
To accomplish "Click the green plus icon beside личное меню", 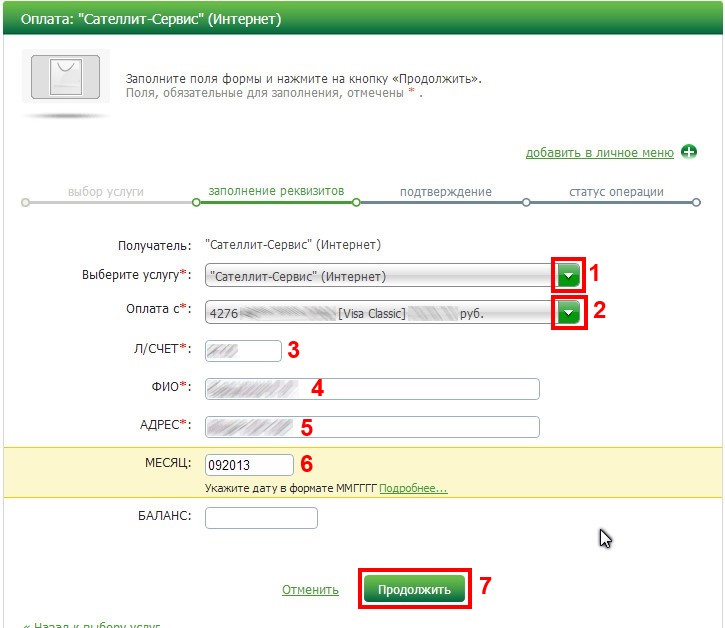I will coord(689,152).
